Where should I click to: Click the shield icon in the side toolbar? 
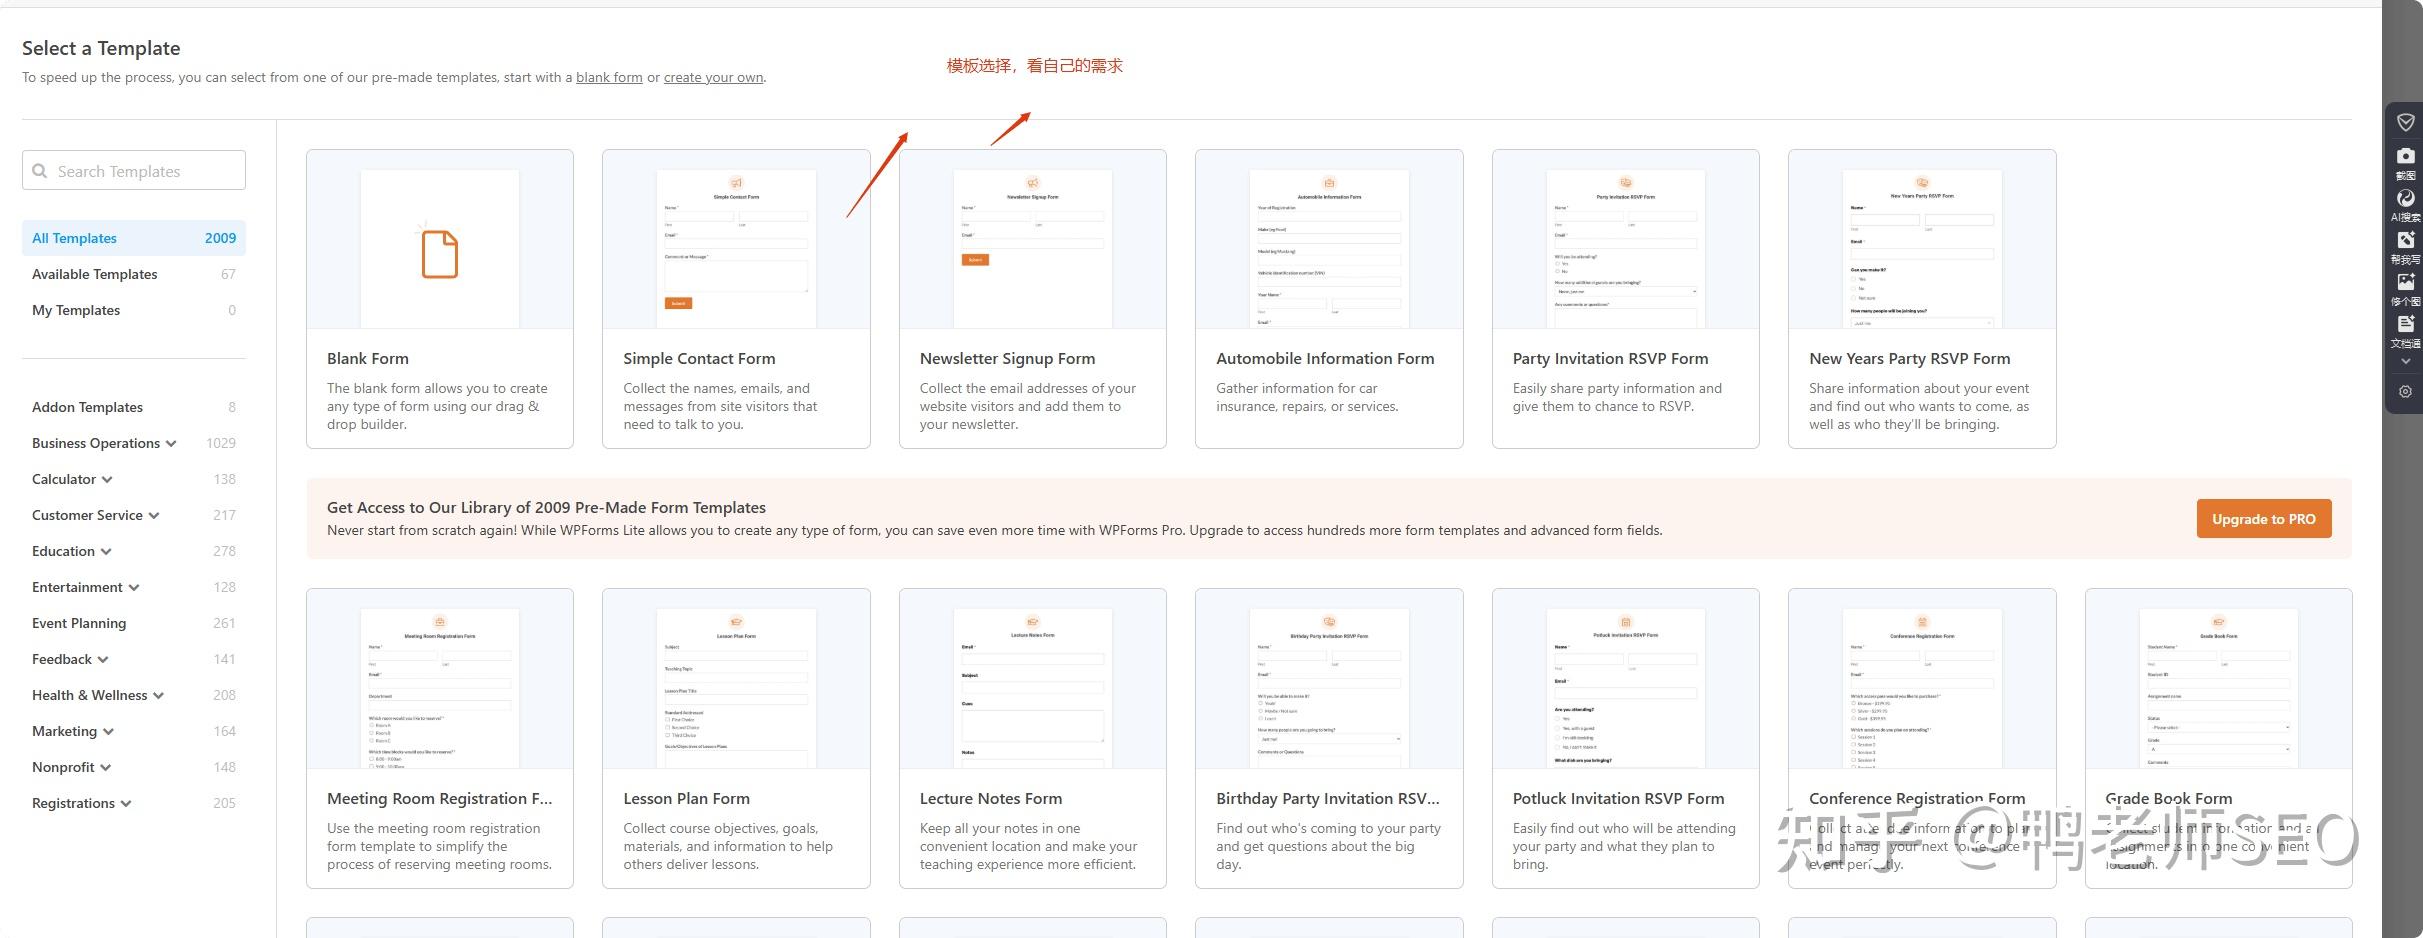[2406, 122]
